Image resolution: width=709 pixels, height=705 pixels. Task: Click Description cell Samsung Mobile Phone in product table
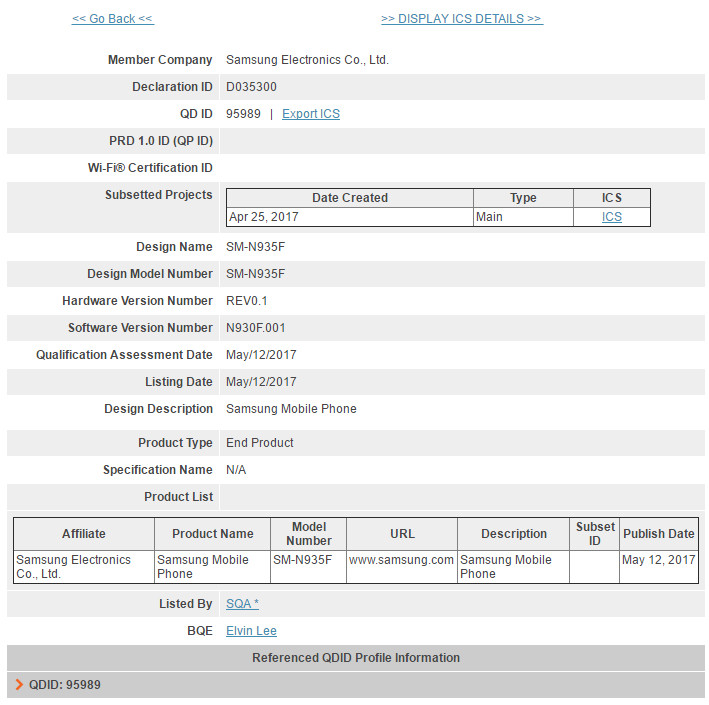514,567
